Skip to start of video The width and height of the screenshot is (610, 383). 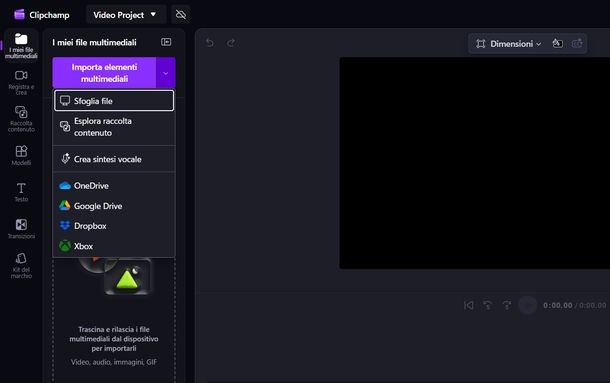click(469, 305)
